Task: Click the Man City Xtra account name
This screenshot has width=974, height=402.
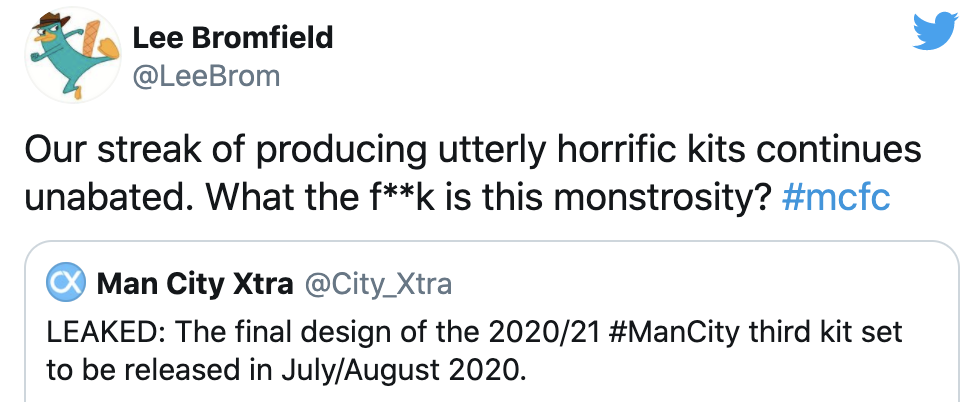Action: point(195,285)
